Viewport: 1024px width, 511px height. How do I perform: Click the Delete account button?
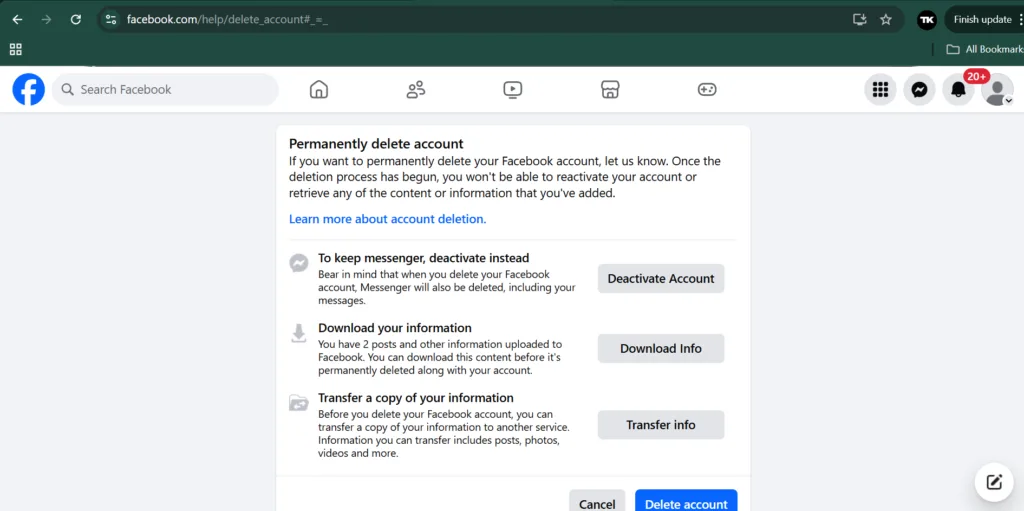point(686,503)
